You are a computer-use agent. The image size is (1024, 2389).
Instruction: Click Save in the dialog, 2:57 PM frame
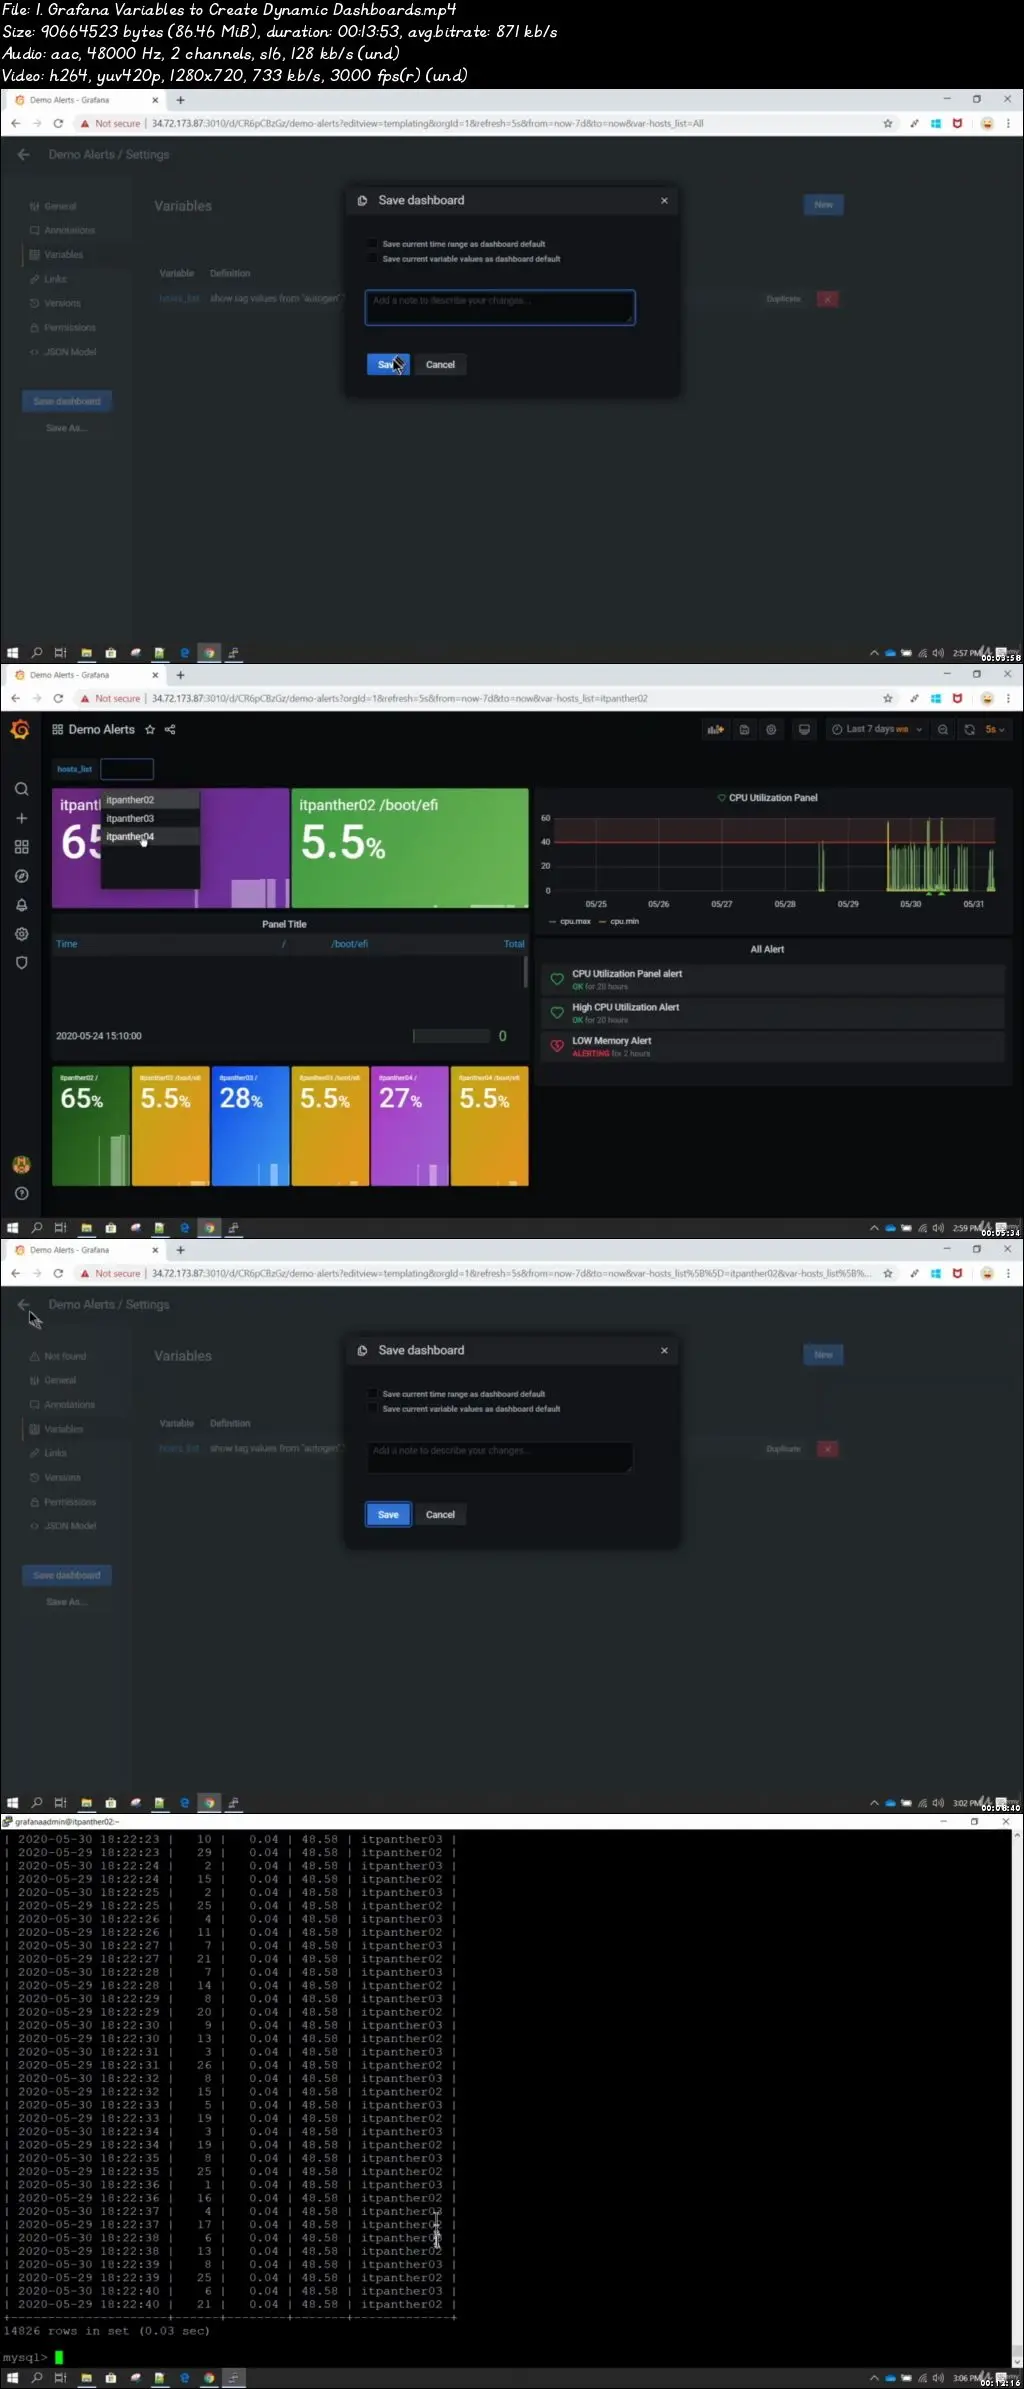point(388,364)
